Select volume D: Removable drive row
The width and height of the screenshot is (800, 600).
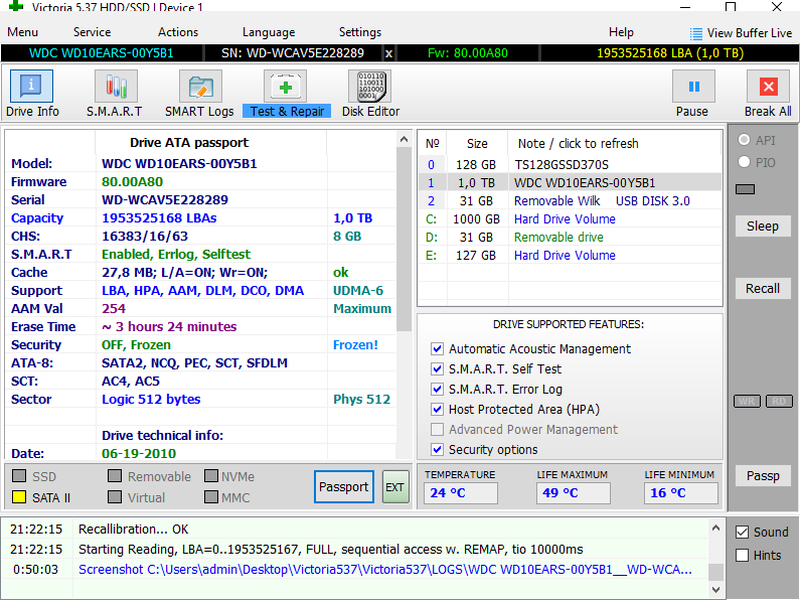(x=570, y=237)
